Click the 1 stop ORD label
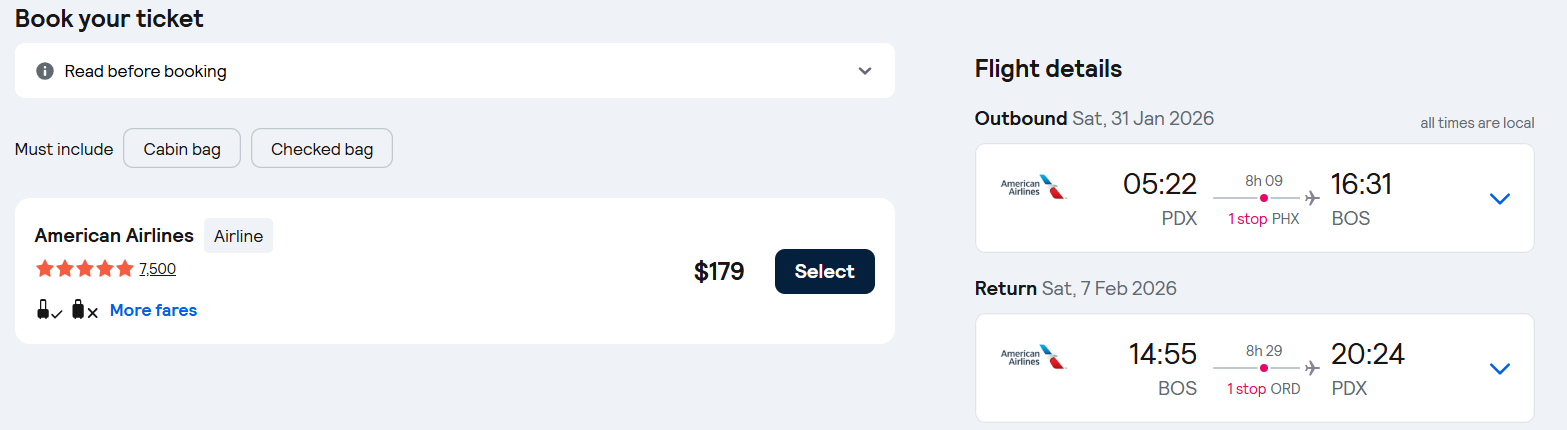The image size is (1567, 430). pos(1263,388)
